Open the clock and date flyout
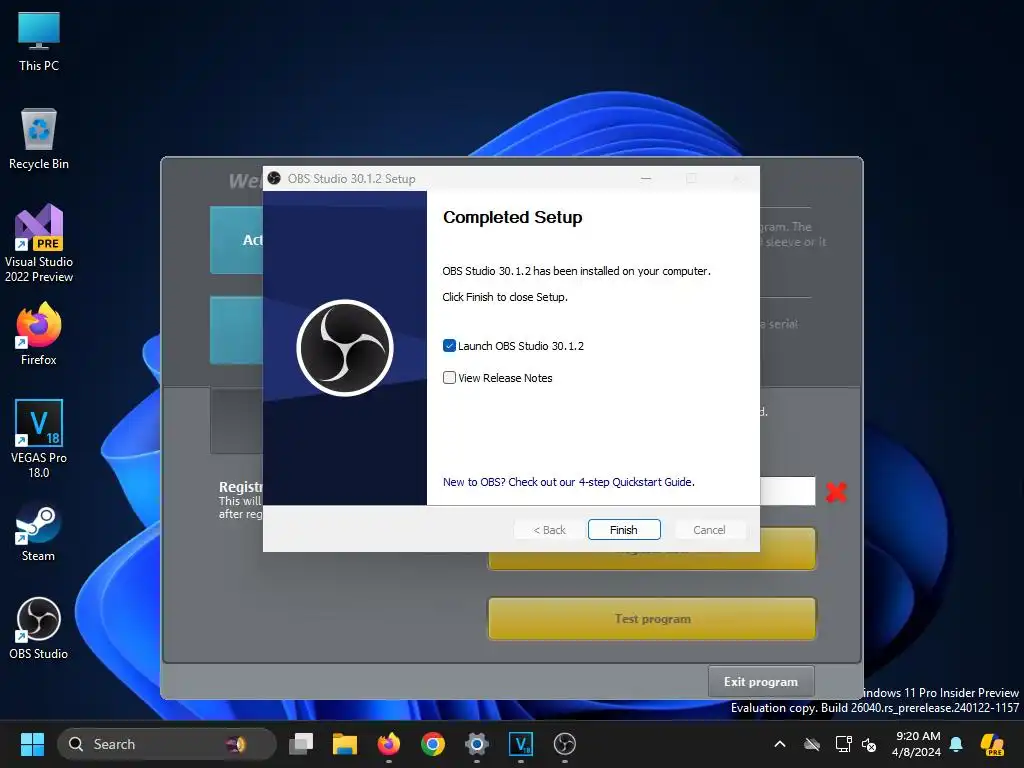The height and width of the screenshot is (768, 1024). pos(916,744)
